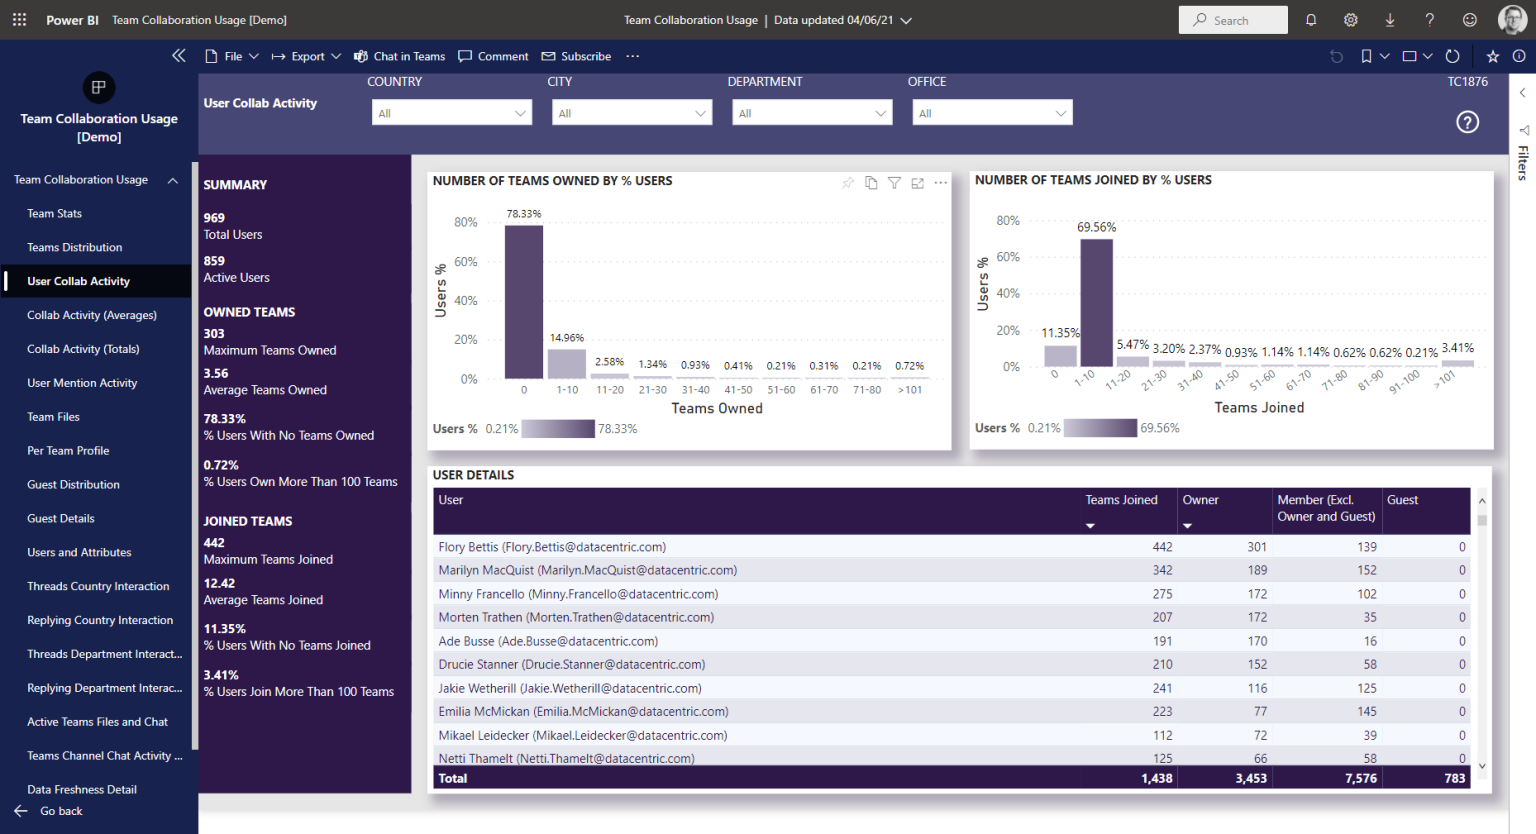Open the OFFICE filter dropdown
Screen dimensions: 1536x834
pyautogui.click(x=992, y=113)
